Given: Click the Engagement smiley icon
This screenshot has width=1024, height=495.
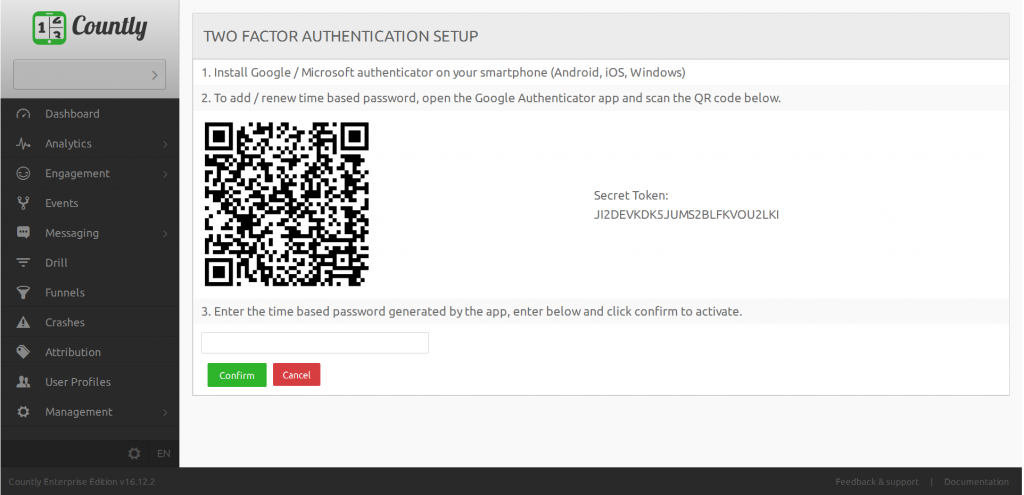Looking at the screenshot, I should 24,174.
